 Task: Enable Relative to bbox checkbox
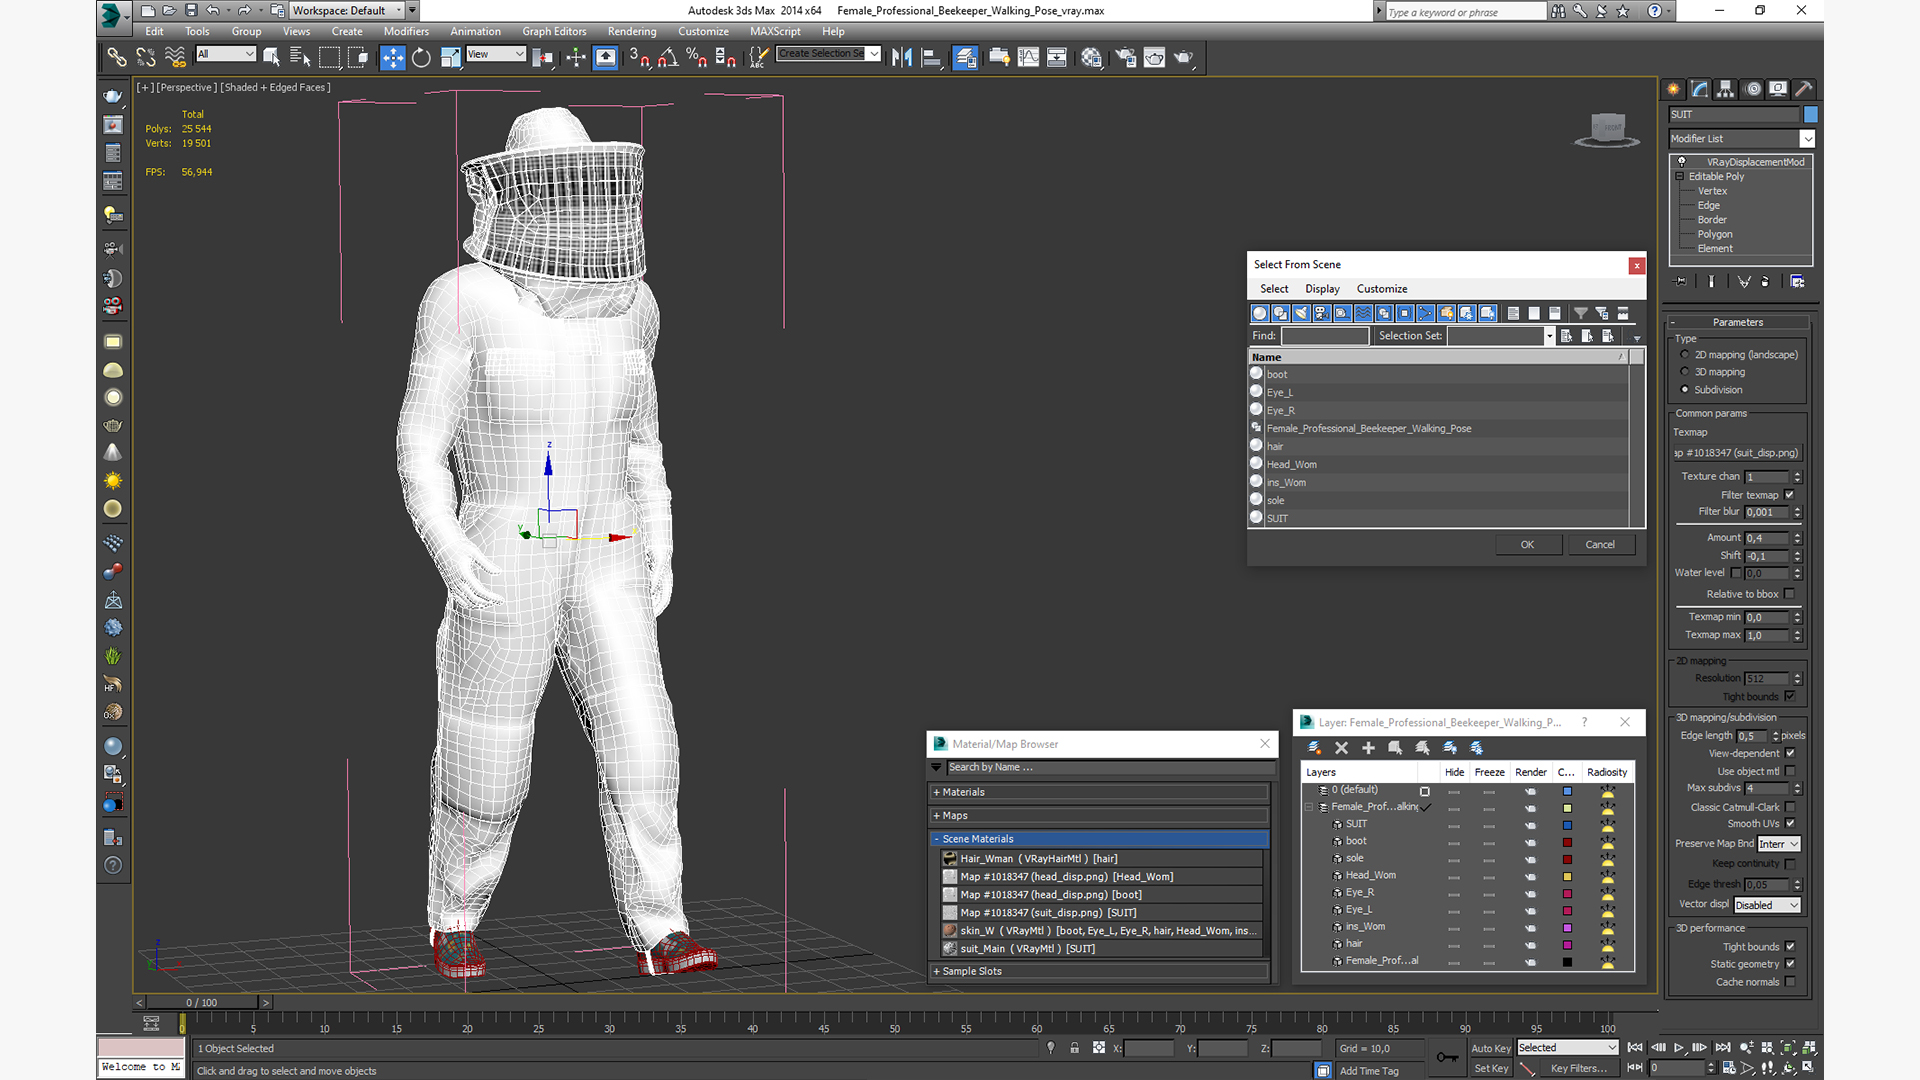1789,594
